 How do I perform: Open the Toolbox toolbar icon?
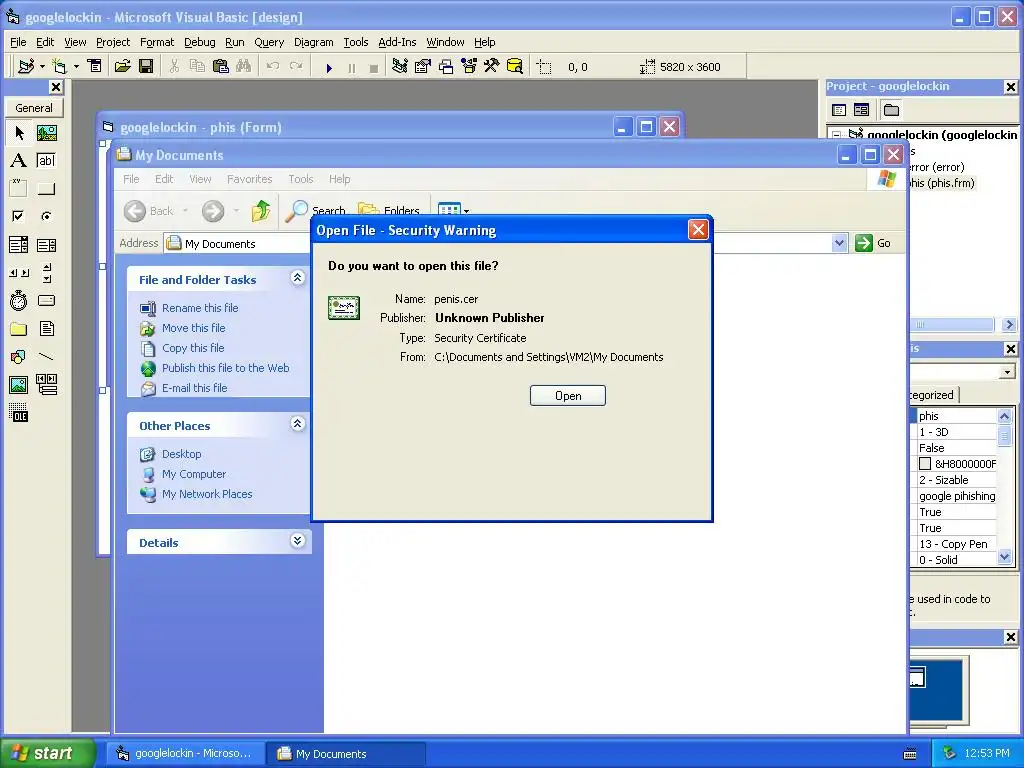(x=492, y=67)
